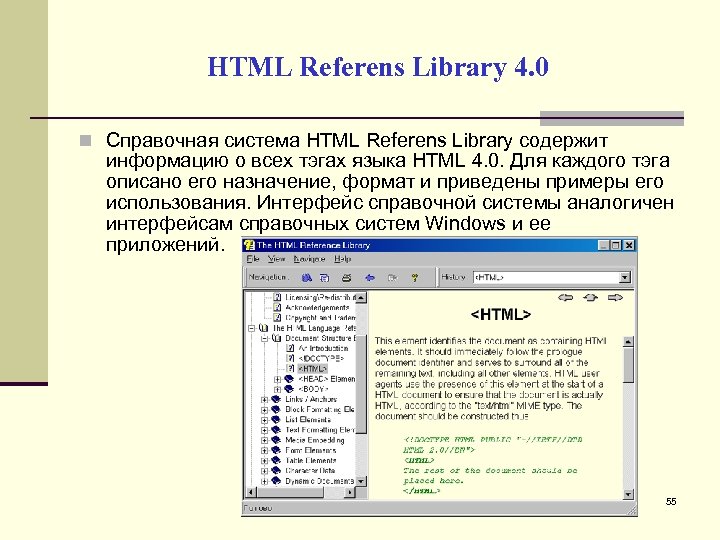Click the yellow question mark help icon

[x=415, y=277]
